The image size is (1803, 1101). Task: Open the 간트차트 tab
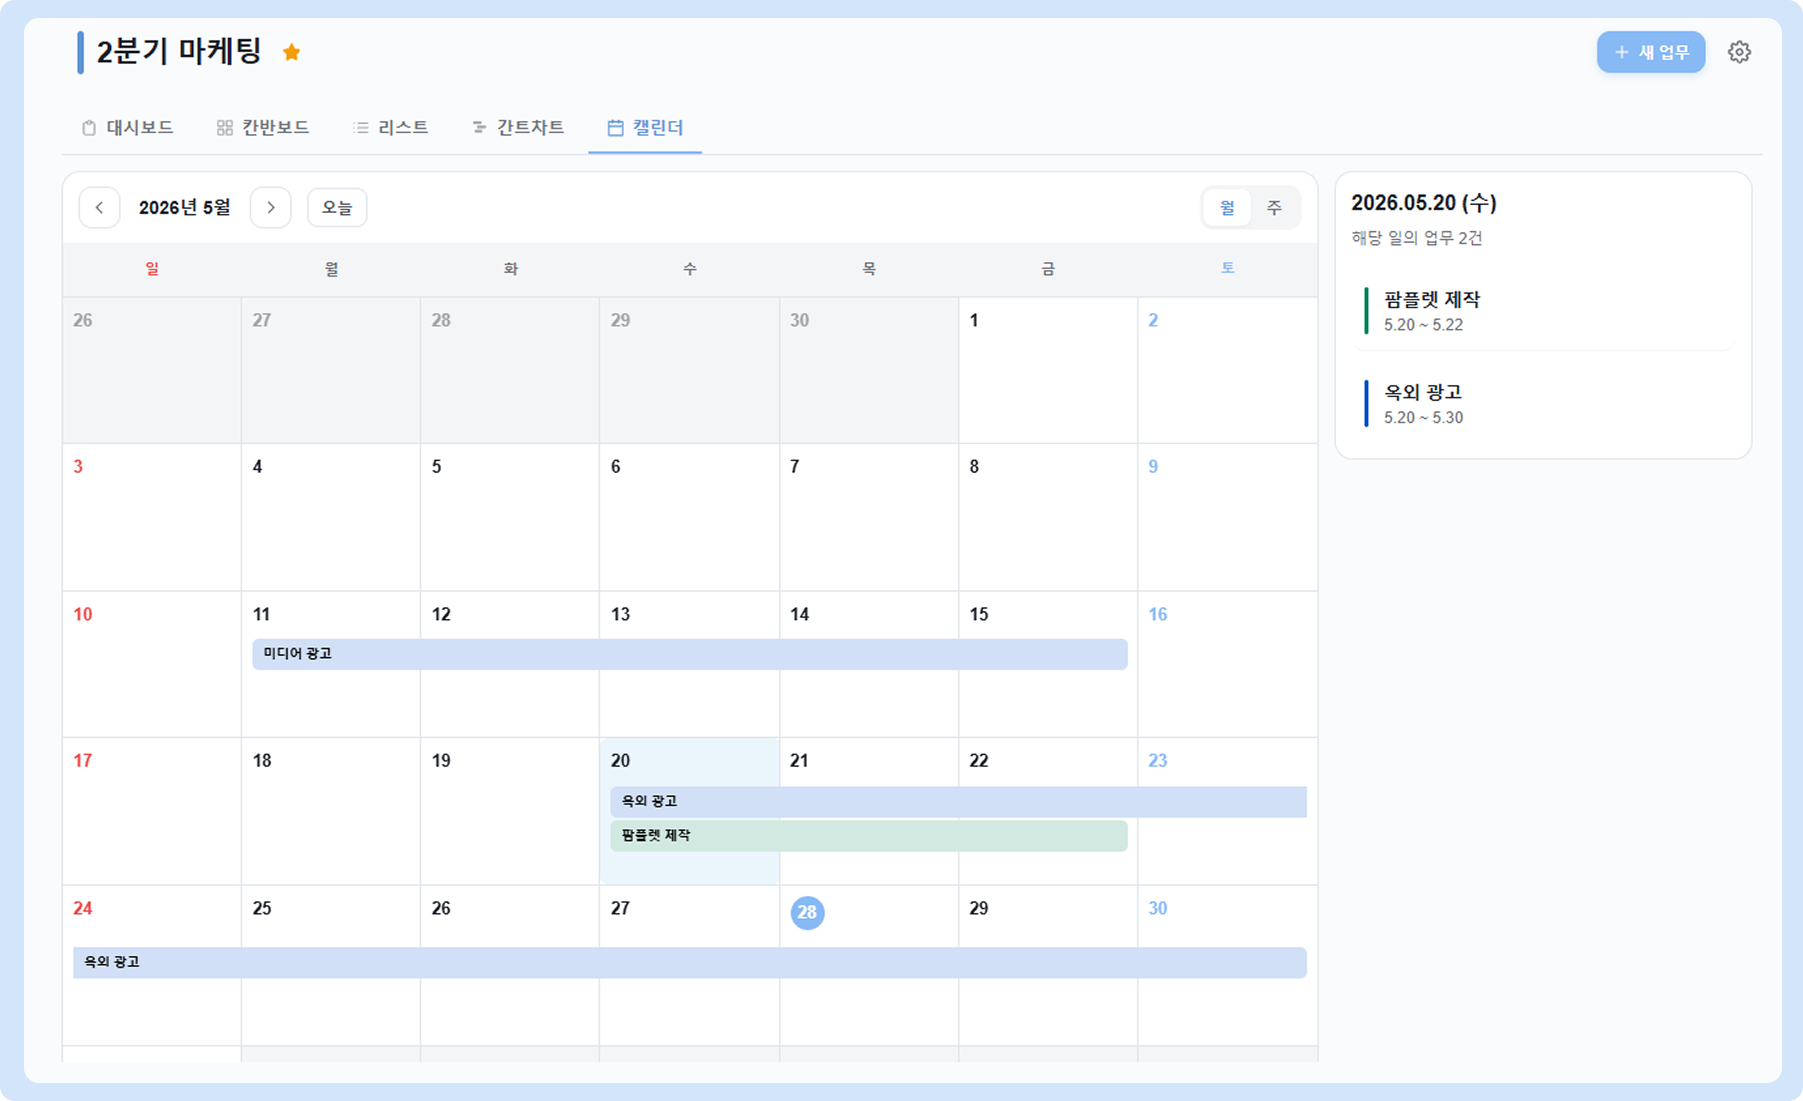(518, 128)
